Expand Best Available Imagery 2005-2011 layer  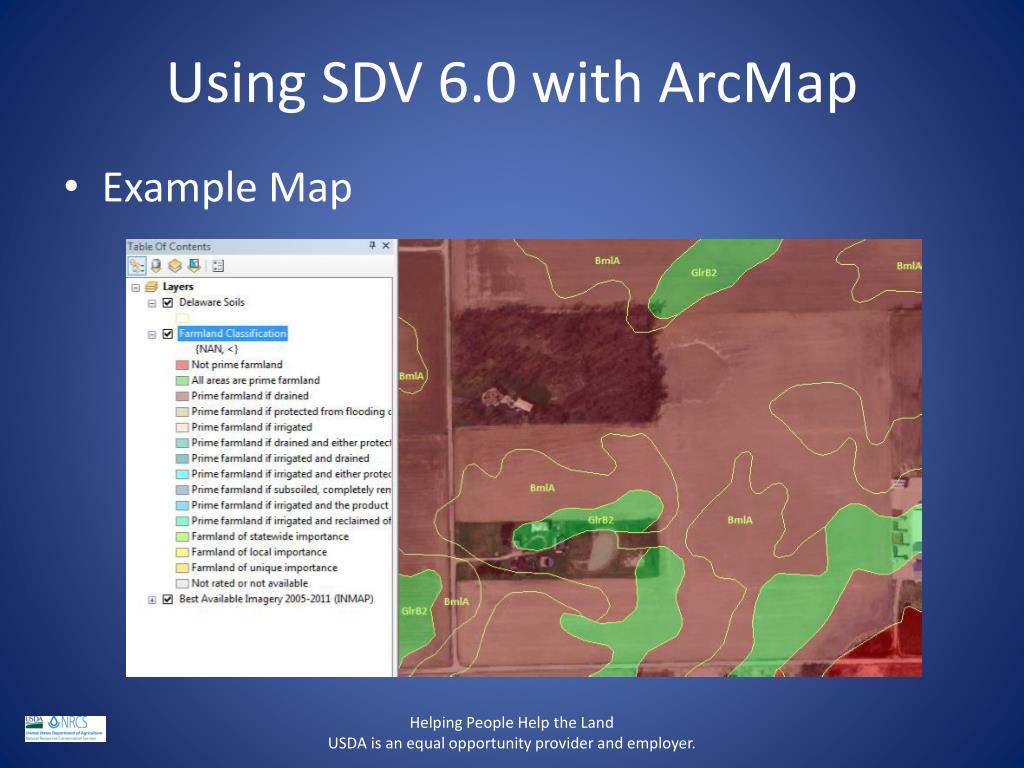(x=152, y=600)
